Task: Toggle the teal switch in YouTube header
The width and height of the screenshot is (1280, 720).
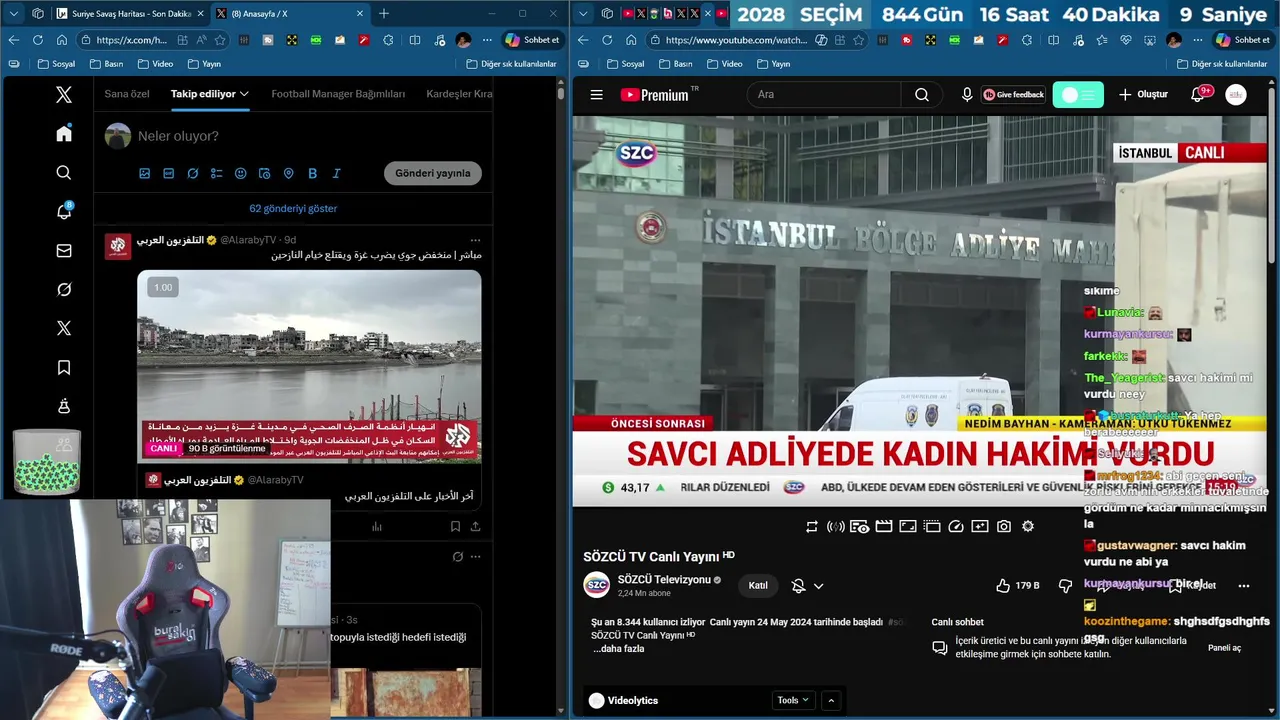Action: tap(1078, 95)
